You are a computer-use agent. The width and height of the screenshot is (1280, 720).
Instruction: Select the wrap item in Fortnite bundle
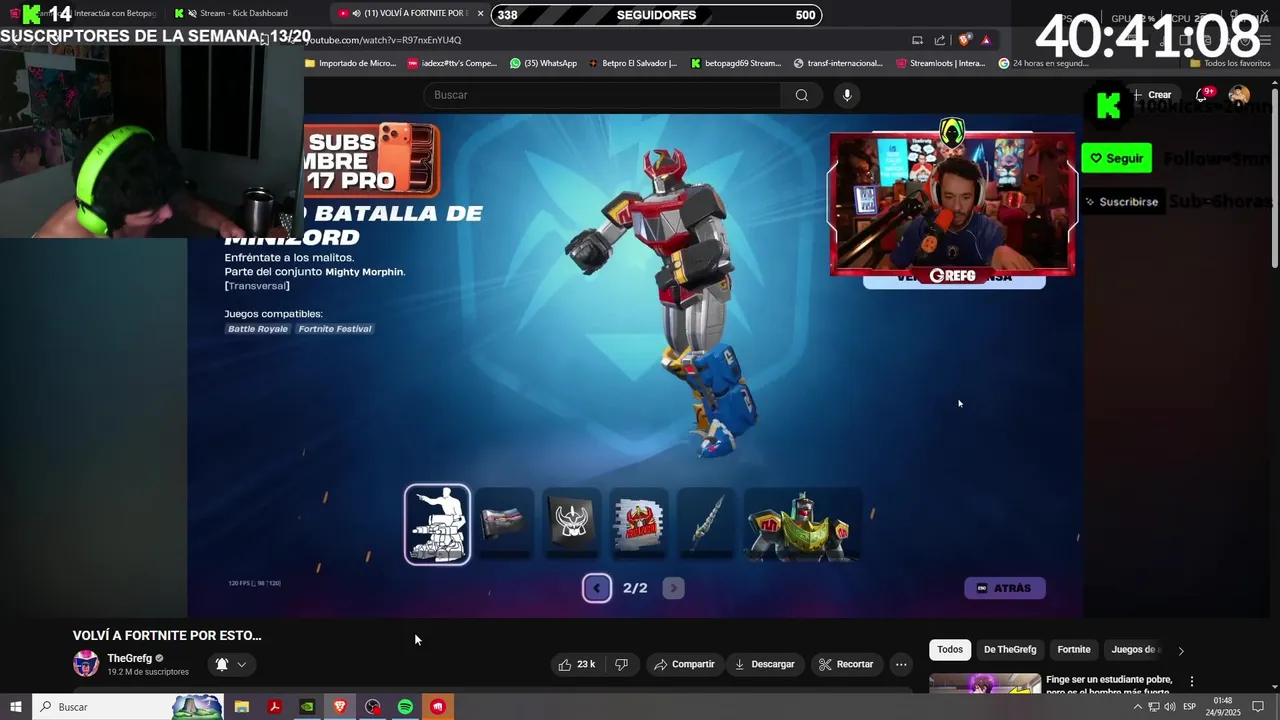click(x=503, y=525)
